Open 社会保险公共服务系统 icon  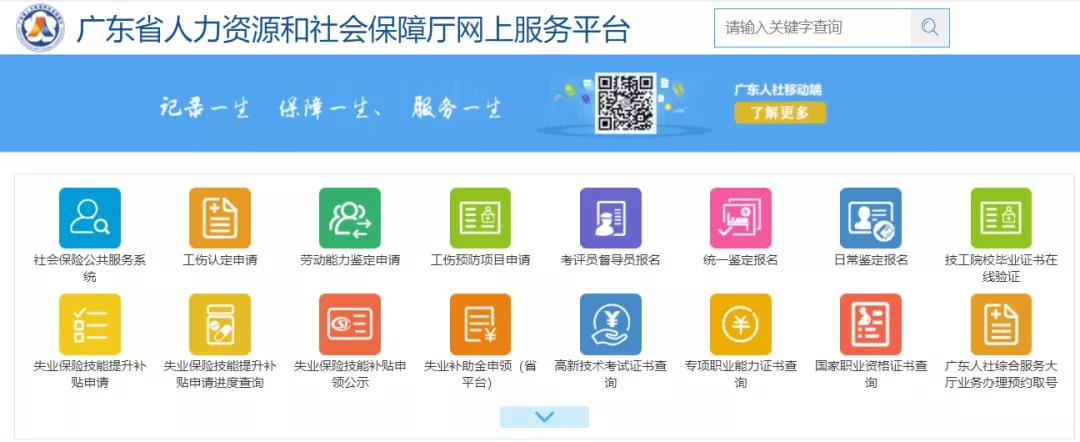click(90, 218)
